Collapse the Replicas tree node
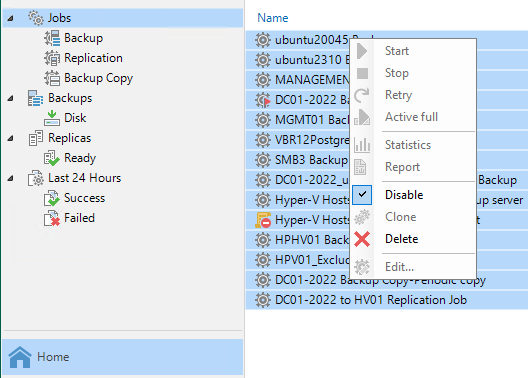Viewport: 528px width, 378px height. tap(10, 138)
